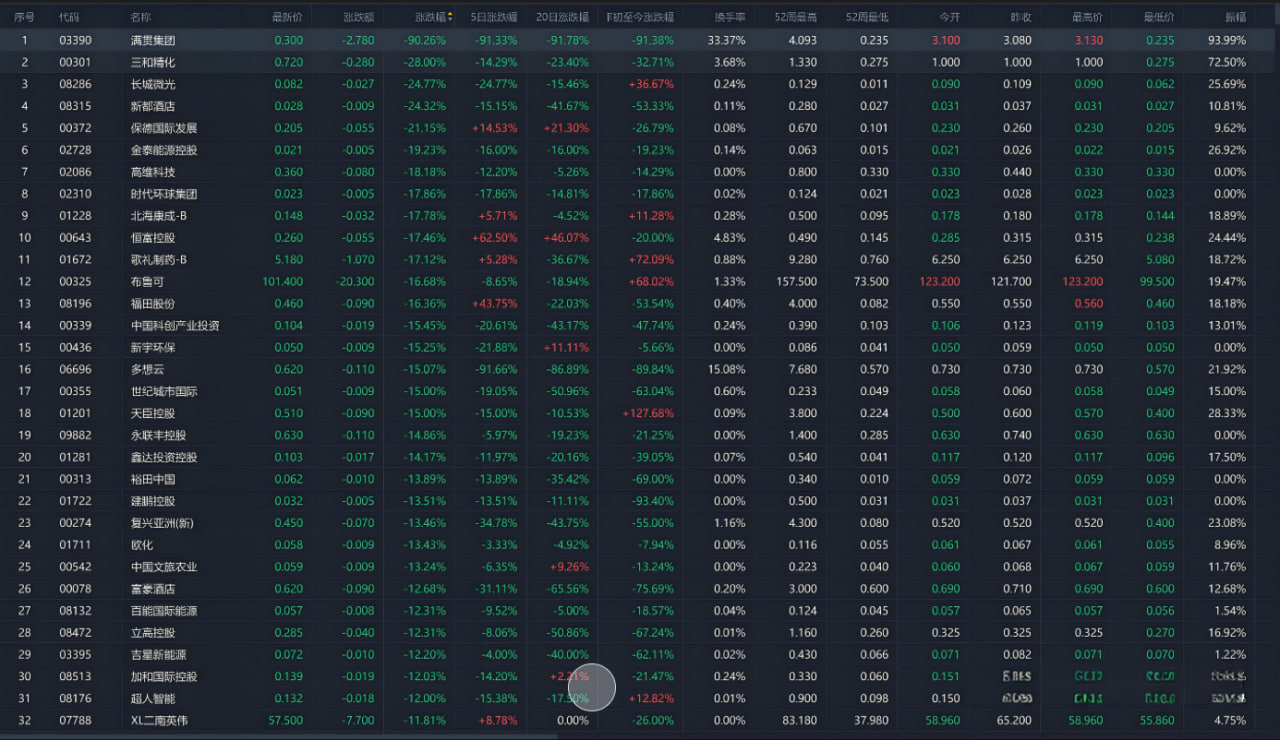Screen dimensions: 1280x740
Task: Select stock name 新宇环保
Action: (x=153, y=347)
